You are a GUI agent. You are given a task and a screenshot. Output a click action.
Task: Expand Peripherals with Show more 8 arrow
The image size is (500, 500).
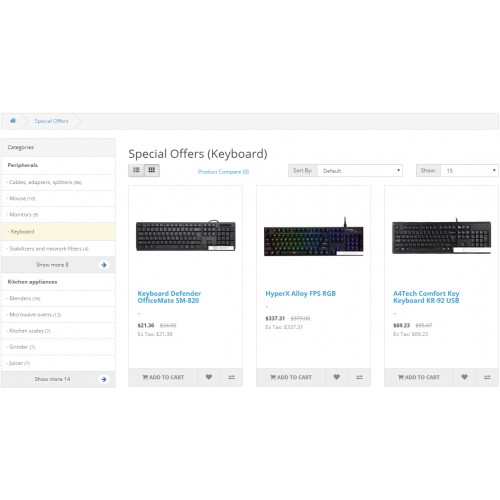coord(104,265)
